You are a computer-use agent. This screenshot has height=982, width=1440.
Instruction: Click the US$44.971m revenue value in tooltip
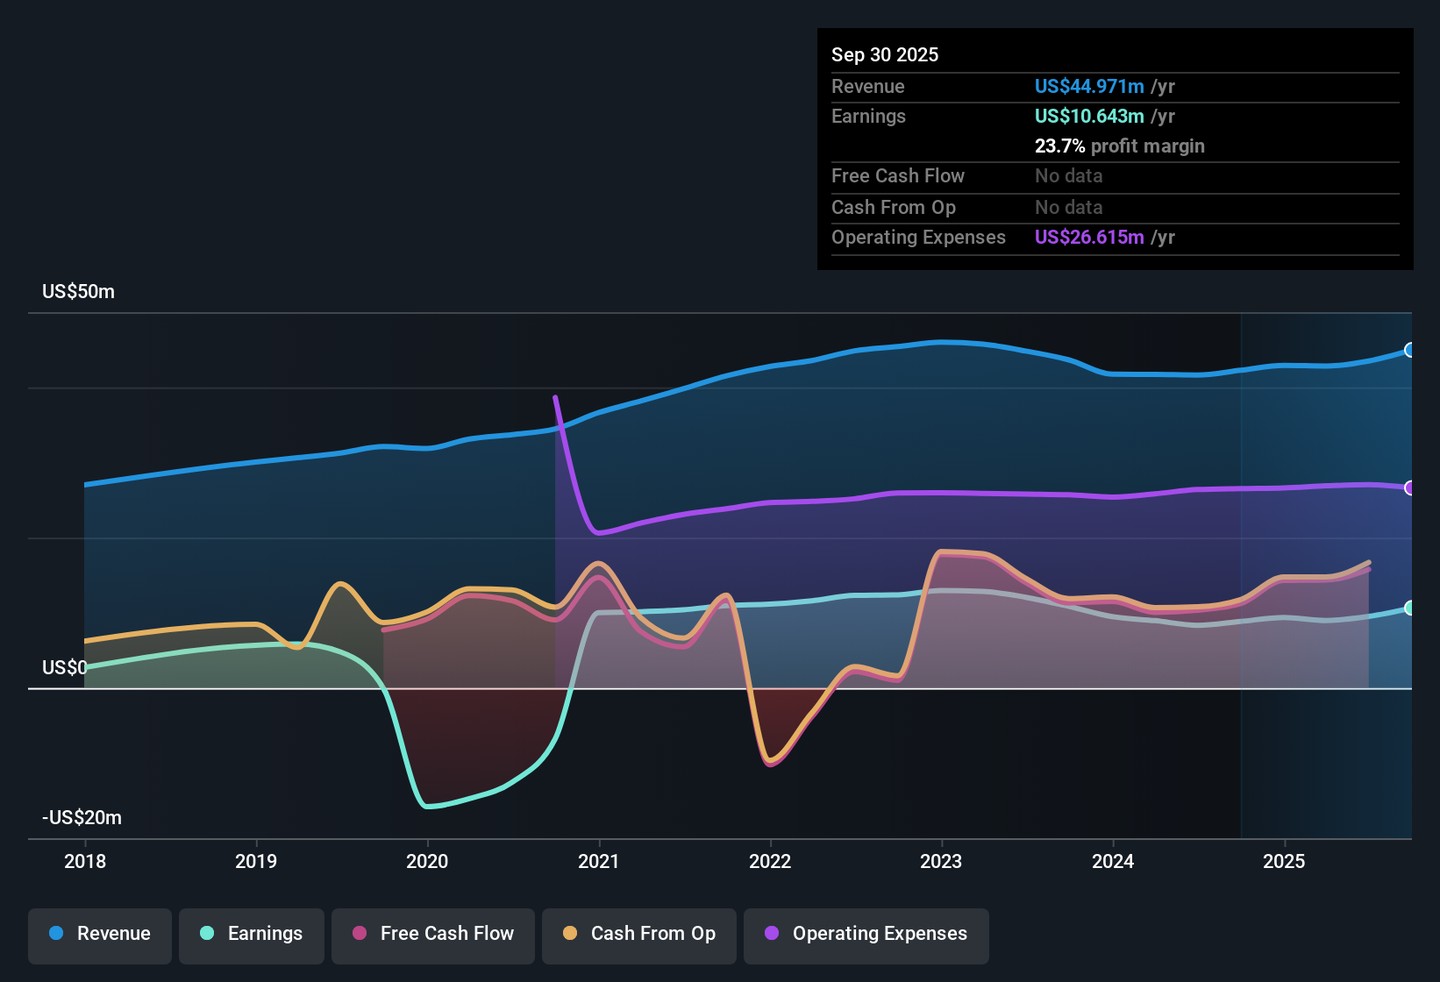(x=1089, y=87)
